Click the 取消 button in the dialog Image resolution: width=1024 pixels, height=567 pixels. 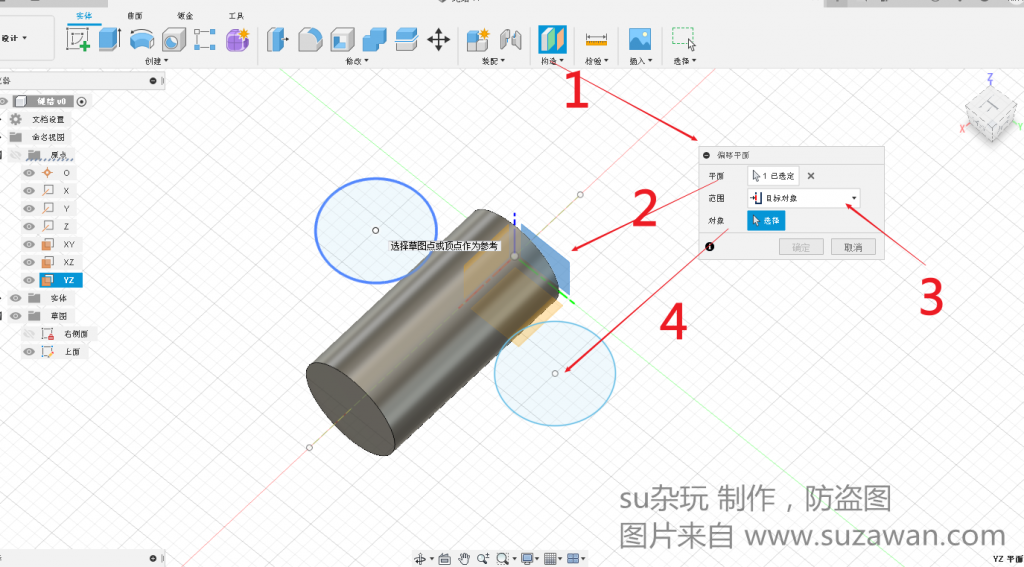click(853, 247)
